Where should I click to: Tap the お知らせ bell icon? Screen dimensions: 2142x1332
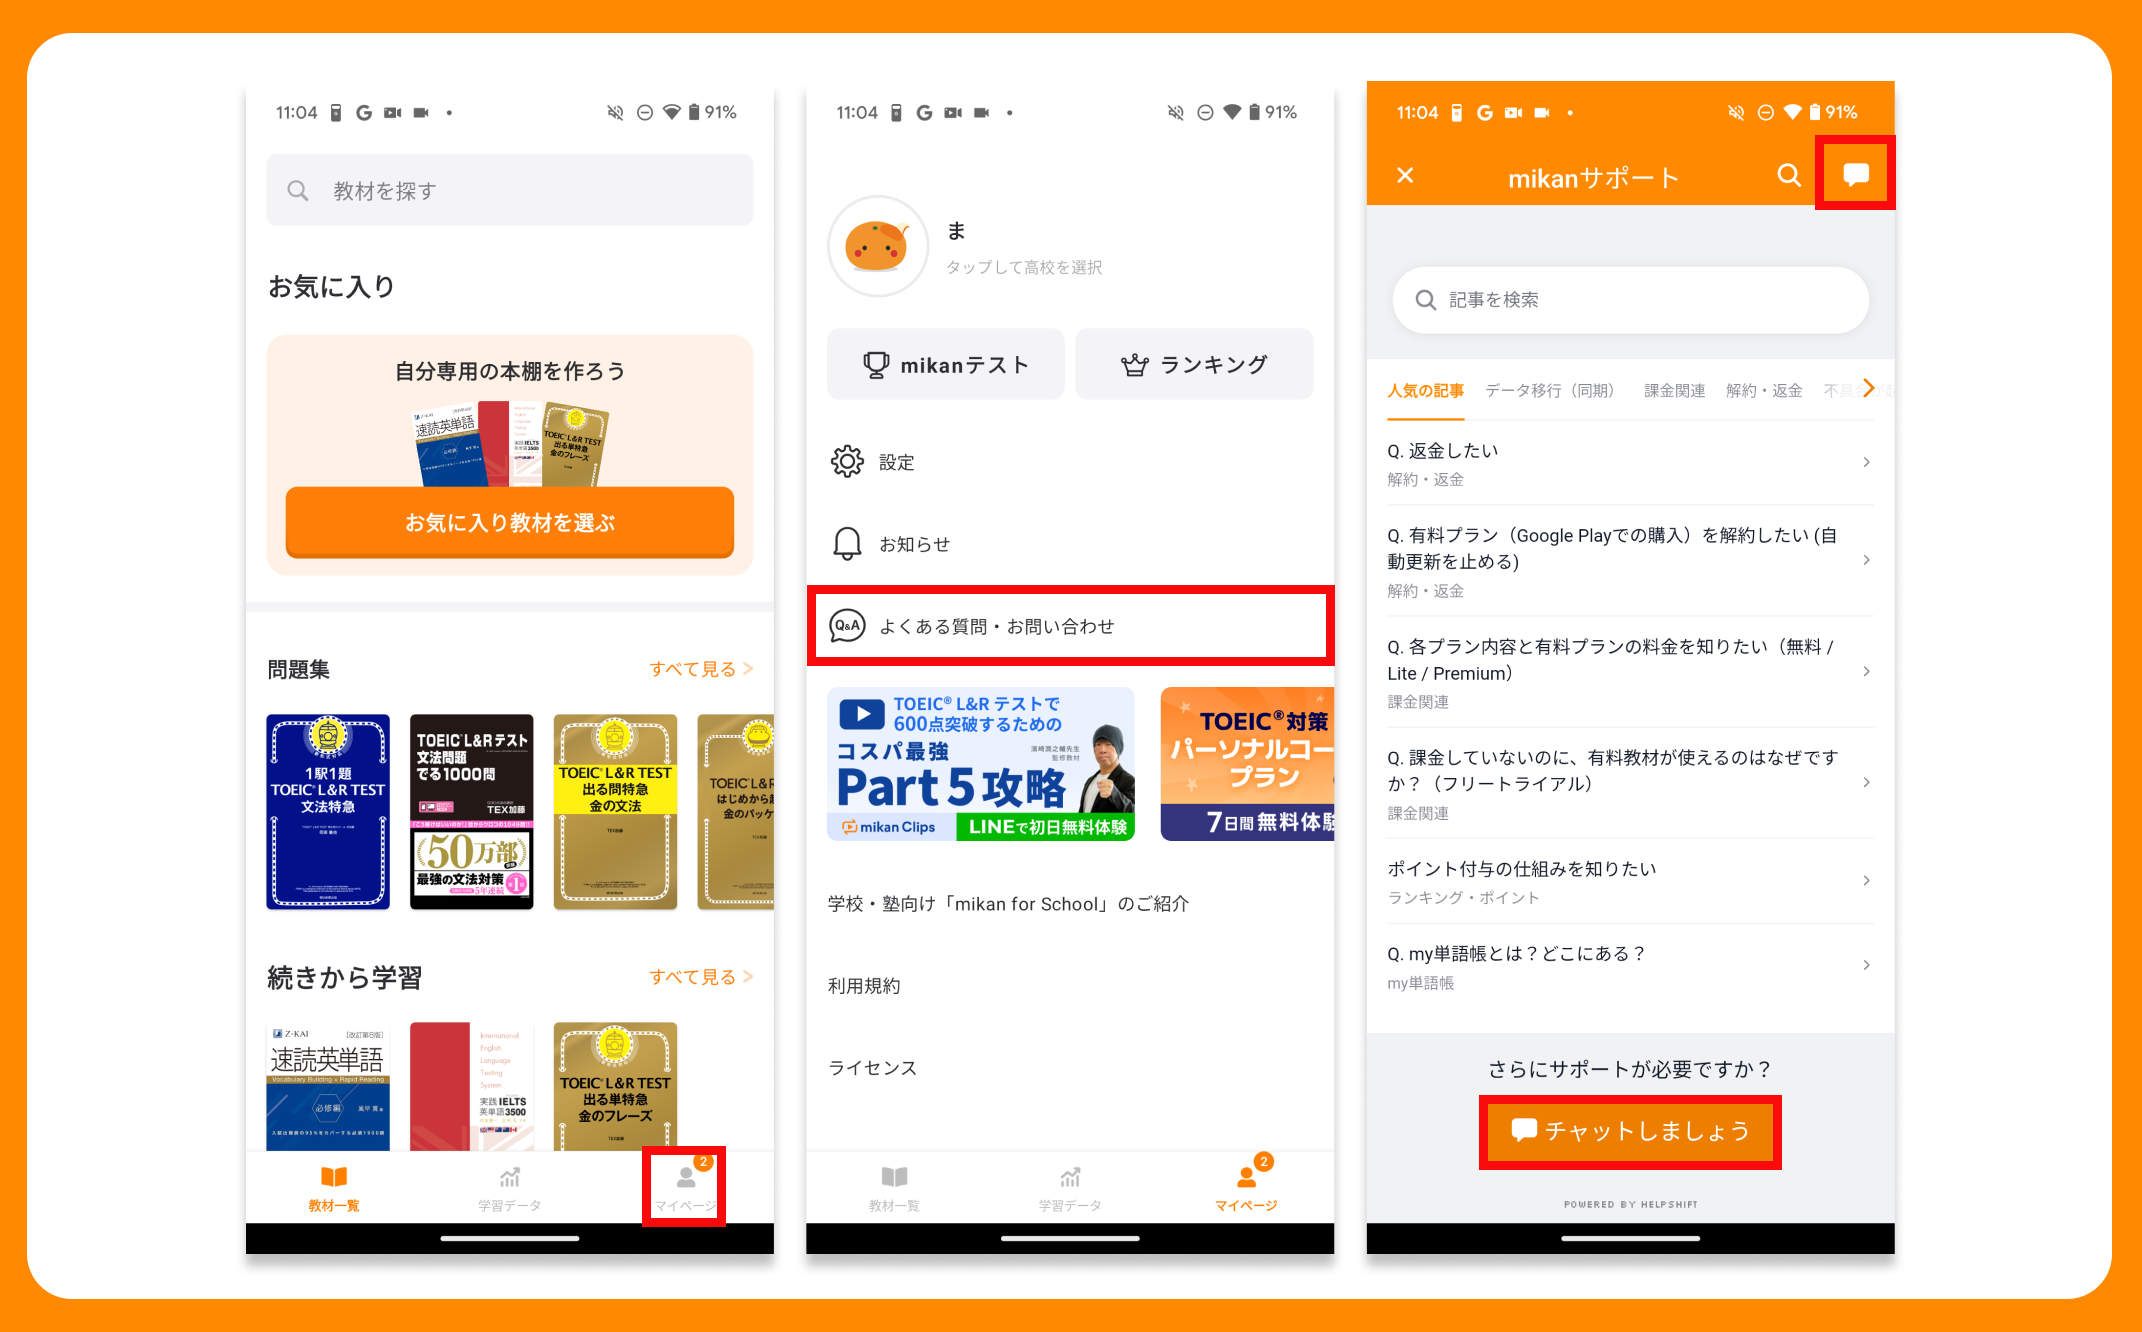point(847,543)
